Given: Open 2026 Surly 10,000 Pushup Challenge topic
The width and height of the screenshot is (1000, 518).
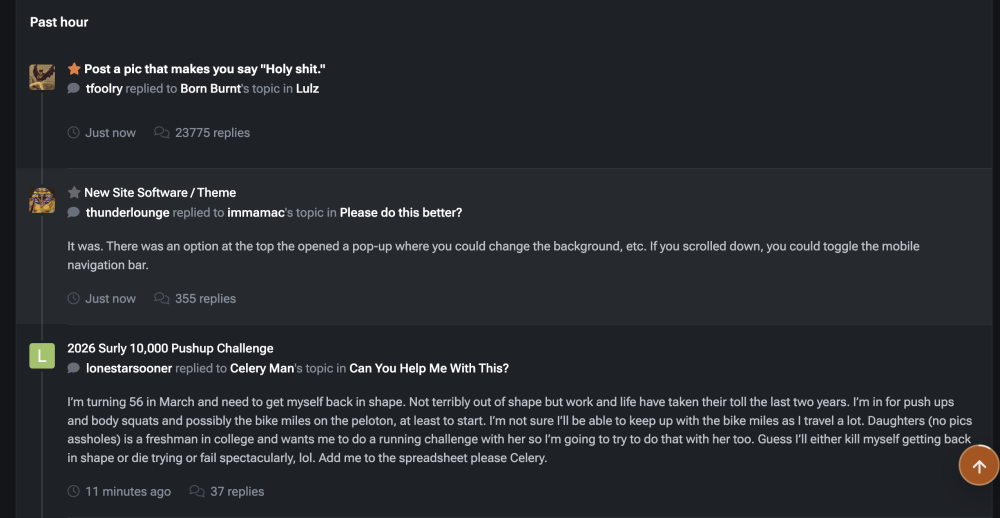Looking at the screenshot, I should coord(170,348).
